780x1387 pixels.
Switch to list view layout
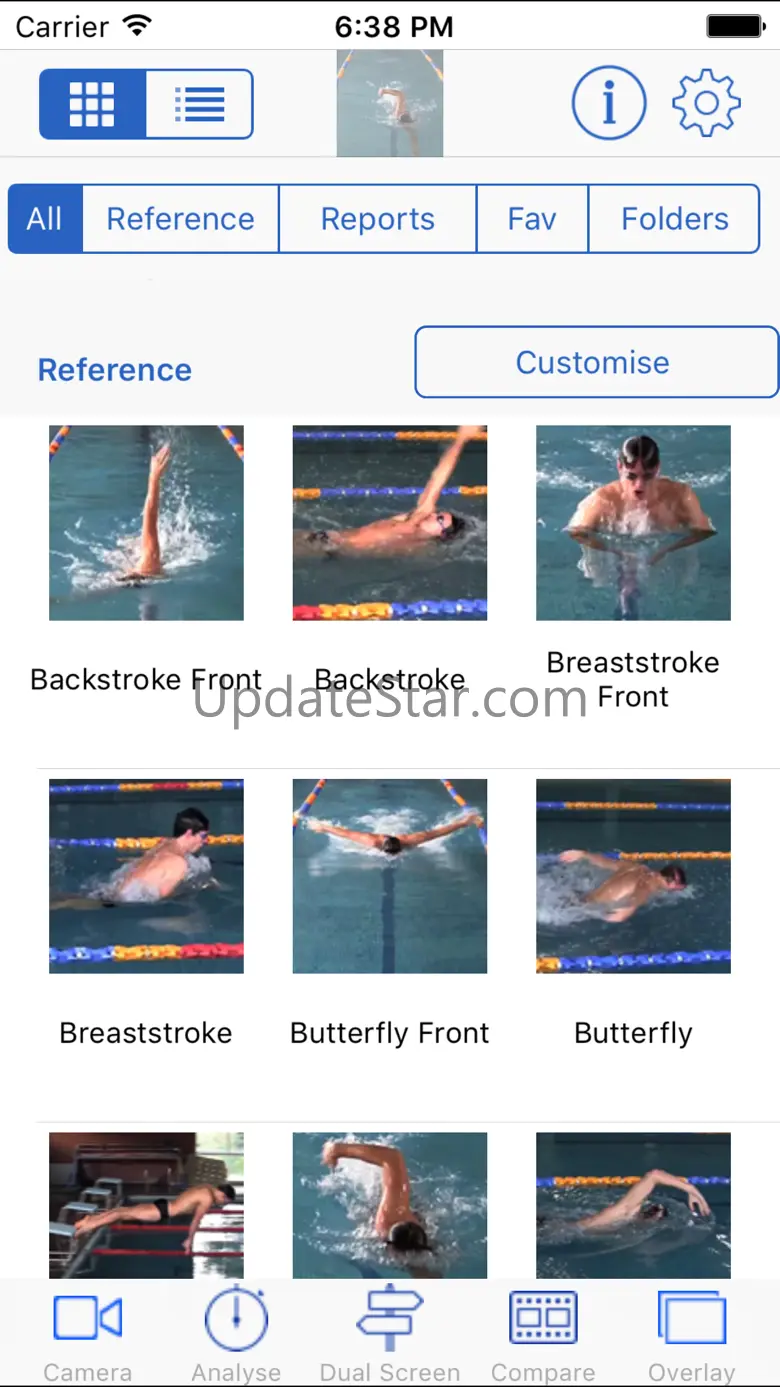point(199,104)
